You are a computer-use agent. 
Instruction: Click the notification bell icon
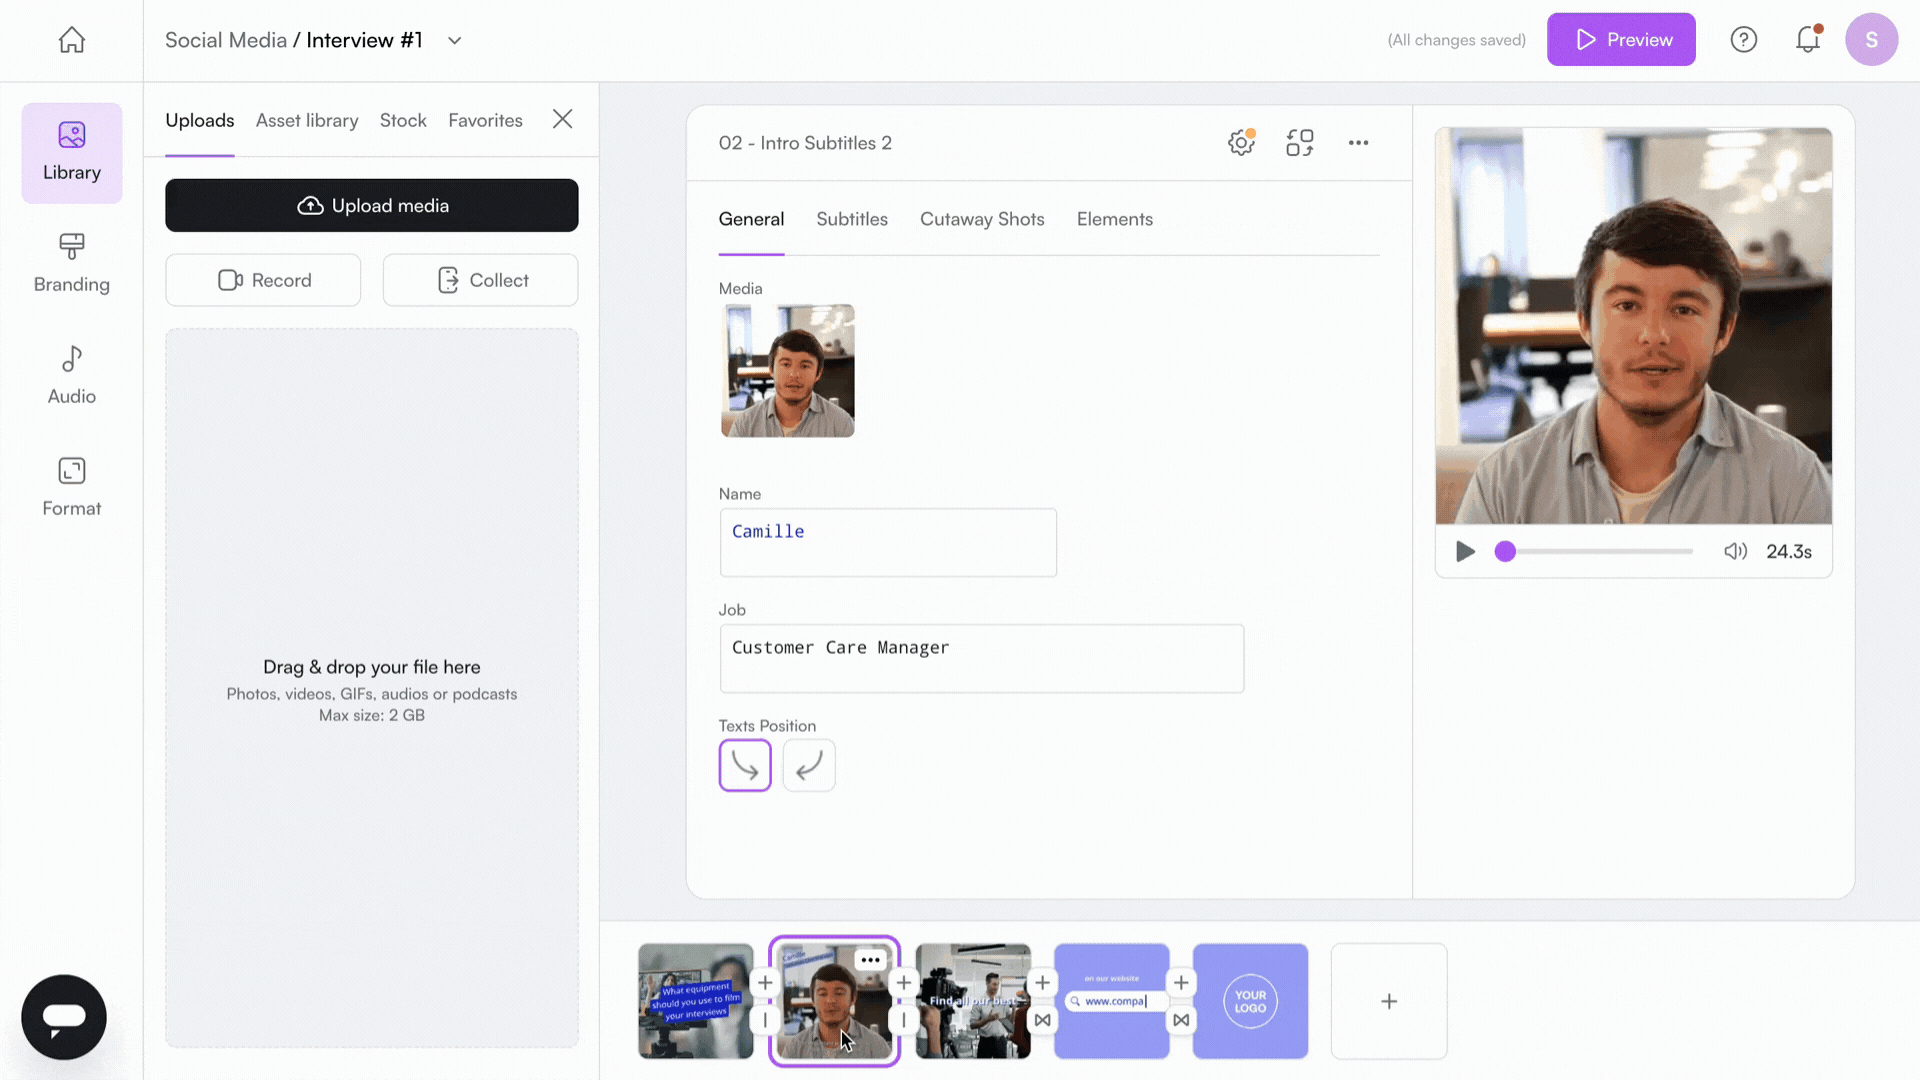(x=1809, y=40)
